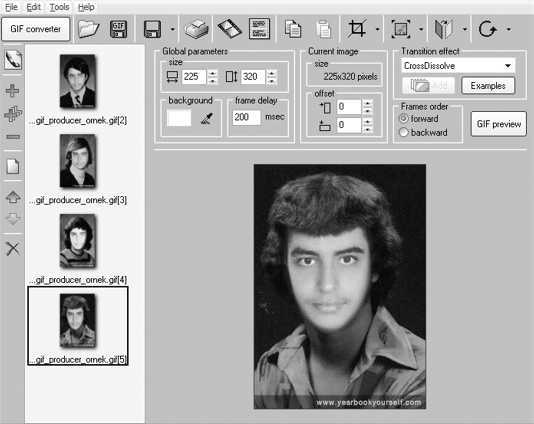Click the GIF preview button
This screenshot has height=424, width=534.
click(499, 124)
